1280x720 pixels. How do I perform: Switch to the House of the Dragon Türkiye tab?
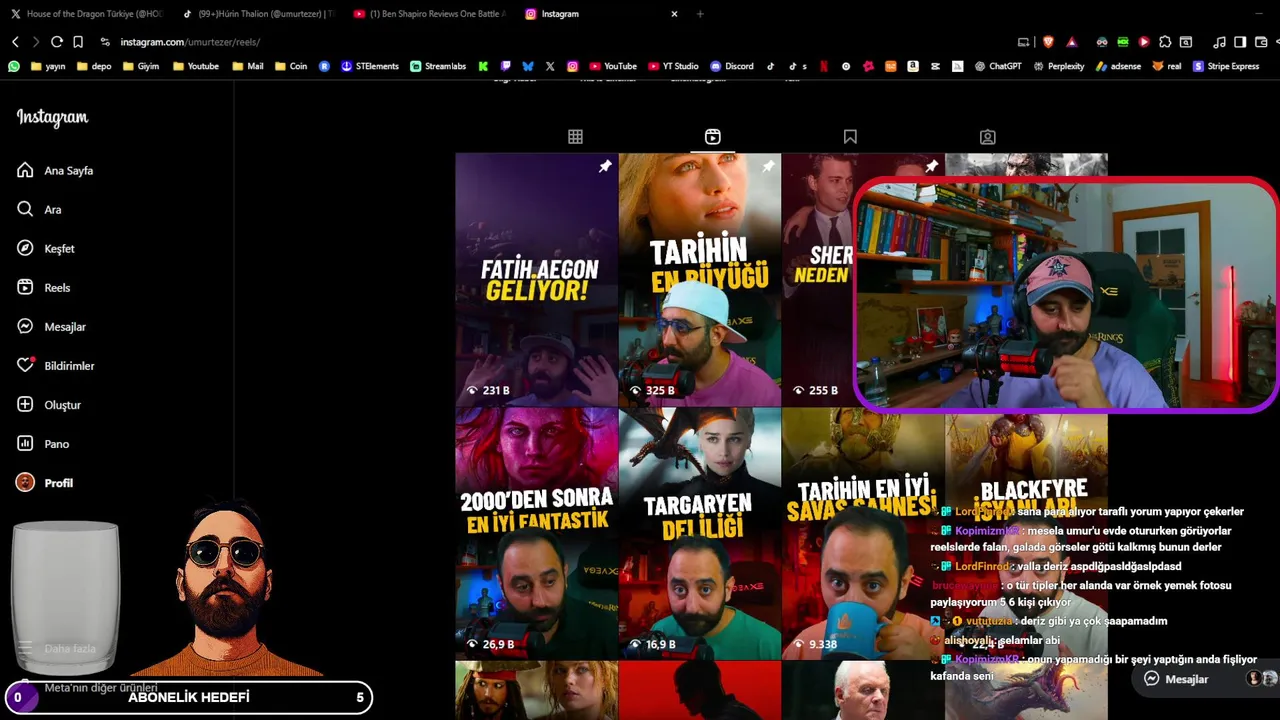[85, 14]
